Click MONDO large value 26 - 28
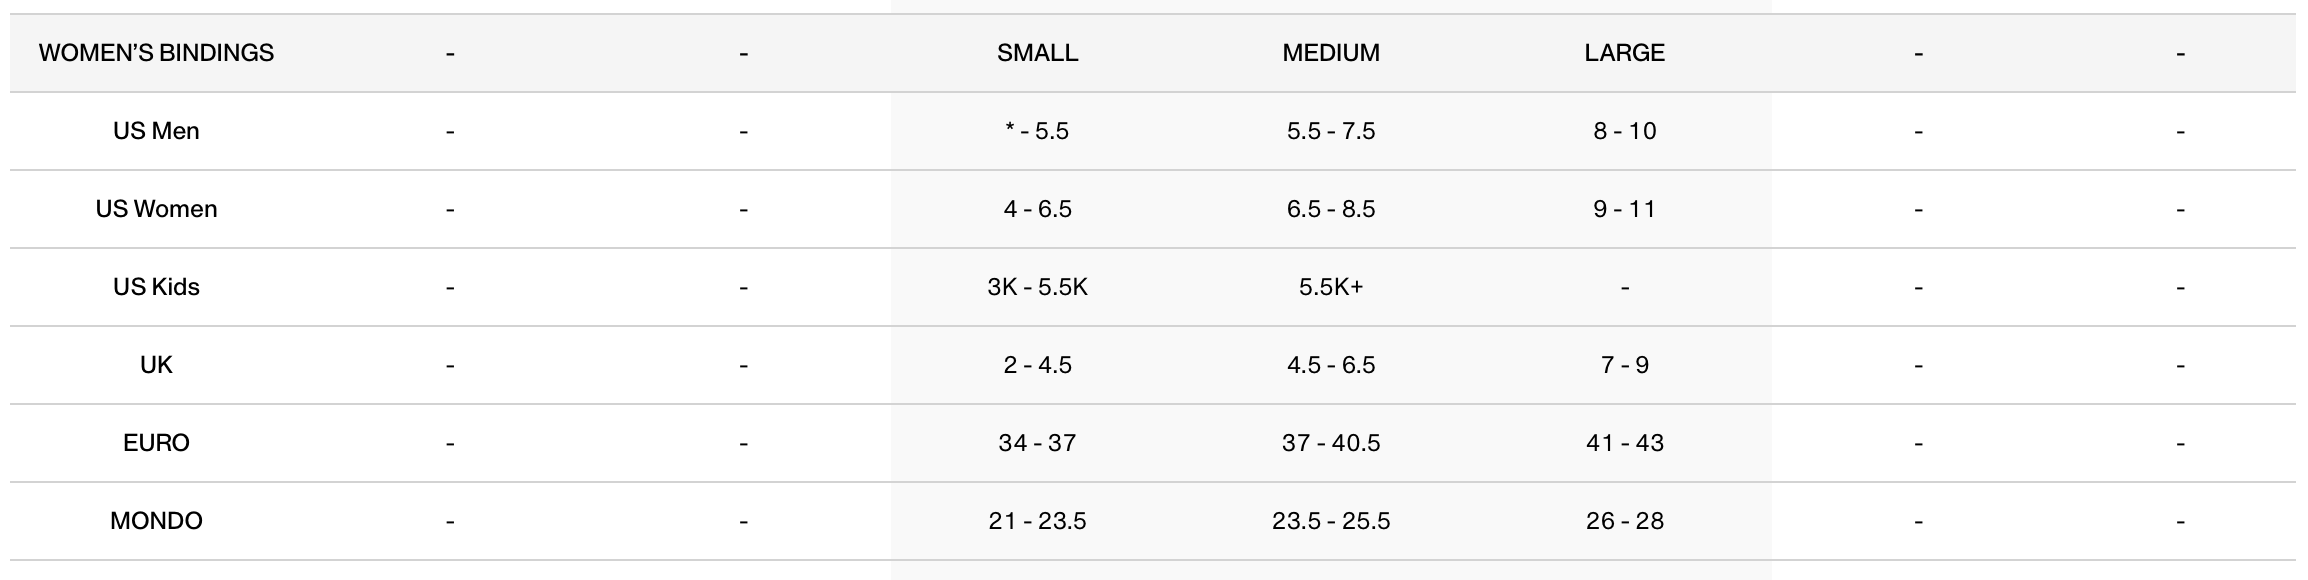 [x=1624, y=521]
